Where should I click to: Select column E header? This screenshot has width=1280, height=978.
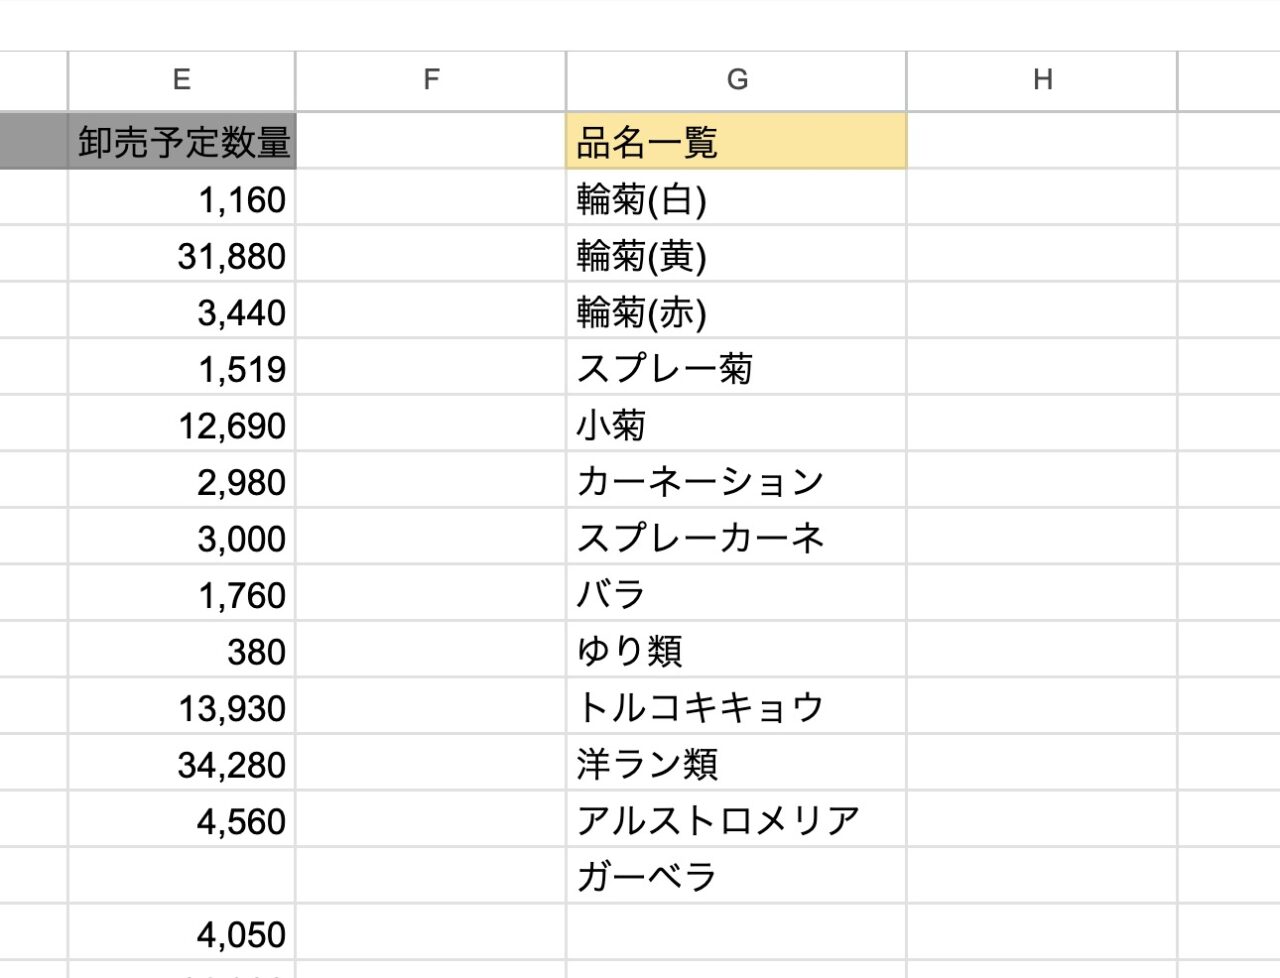click(x=181, y=79)
